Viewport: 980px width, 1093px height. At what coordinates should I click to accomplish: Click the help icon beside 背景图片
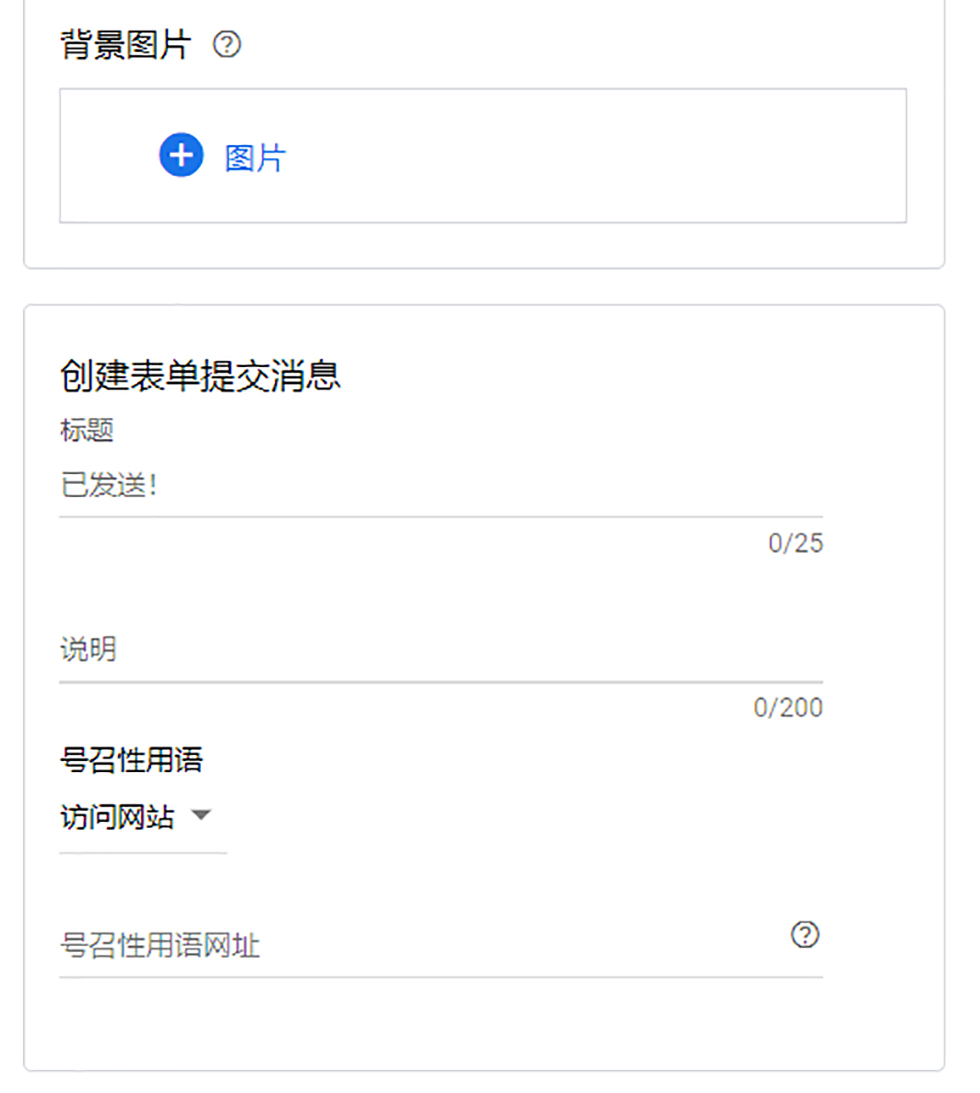tap(228, 45)
